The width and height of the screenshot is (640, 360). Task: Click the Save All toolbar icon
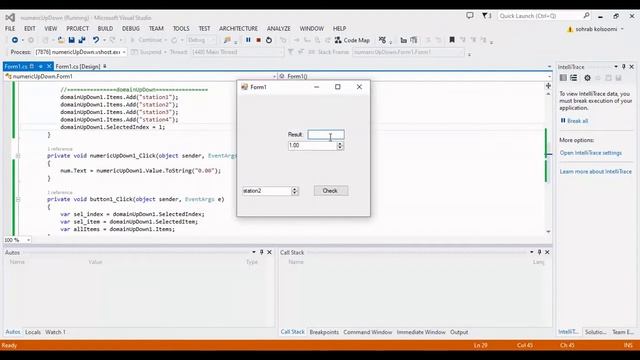82,40
